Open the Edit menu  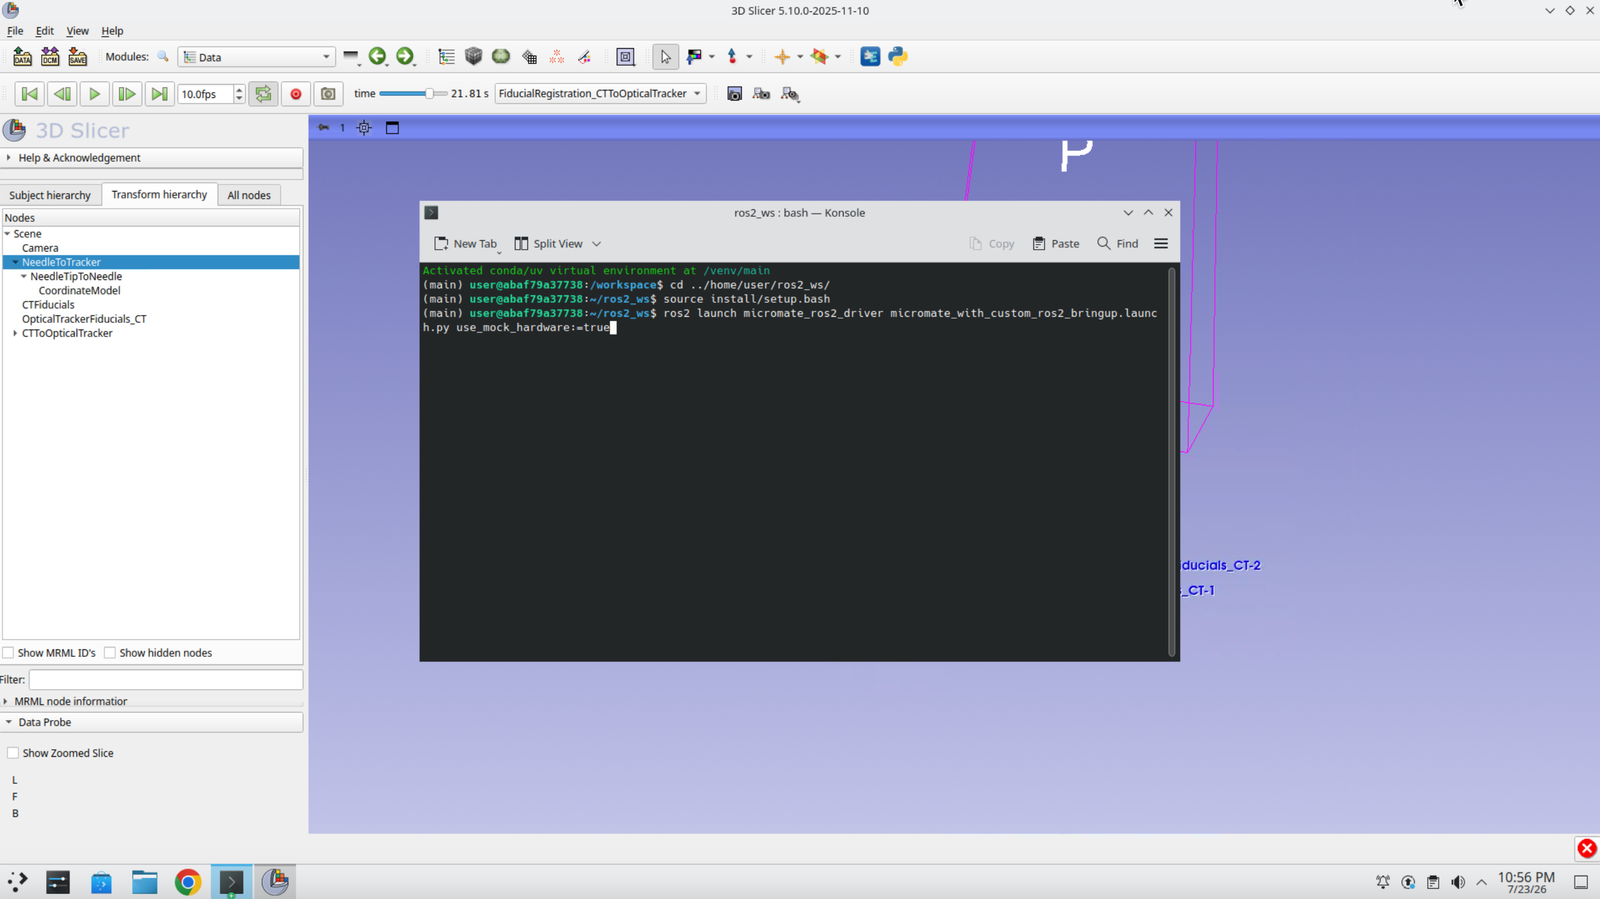[x=45, y=31]
